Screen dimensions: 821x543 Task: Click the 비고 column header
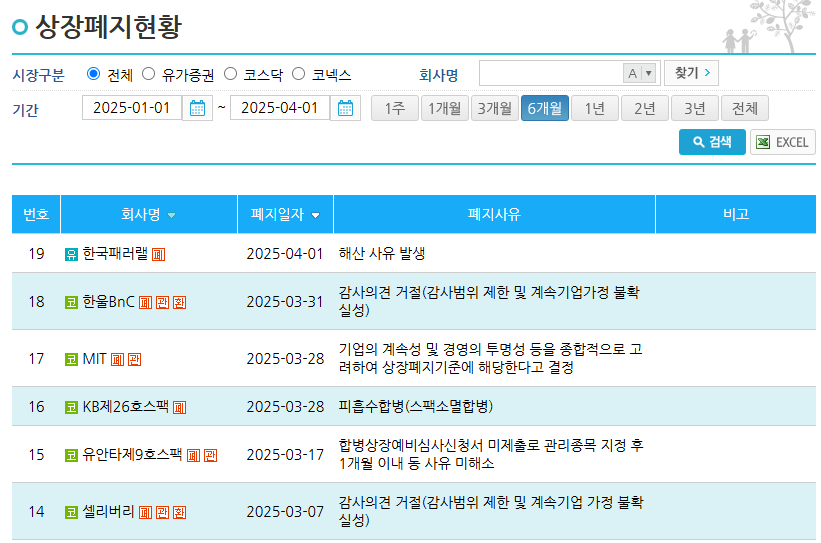736,214
